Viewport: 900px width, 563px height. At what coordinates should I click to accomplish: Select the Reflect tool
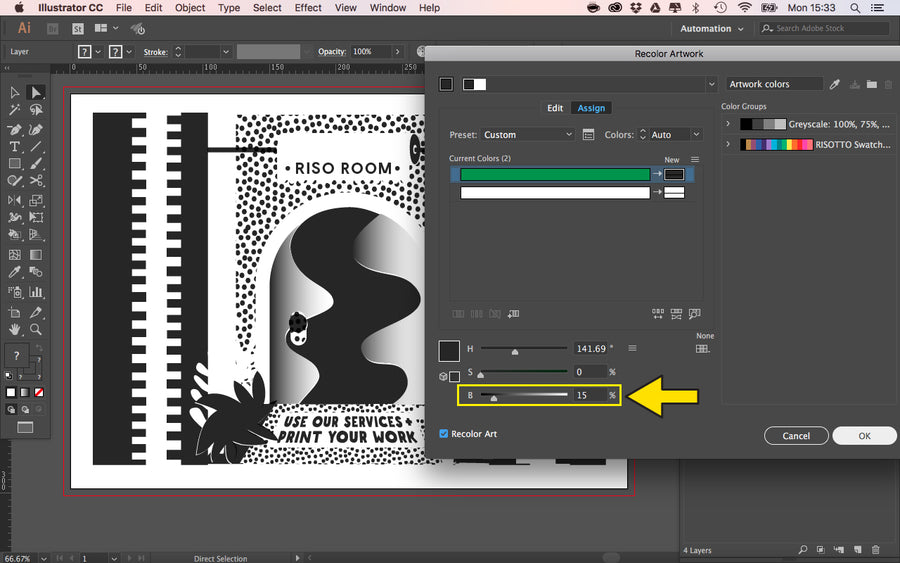pyautogui.click(x=14, y=200)
